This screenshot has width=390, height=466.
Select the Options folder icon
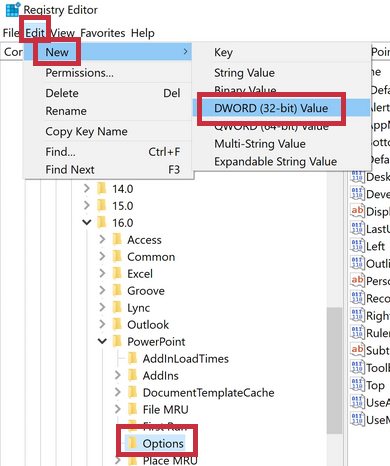coord(133,443)
